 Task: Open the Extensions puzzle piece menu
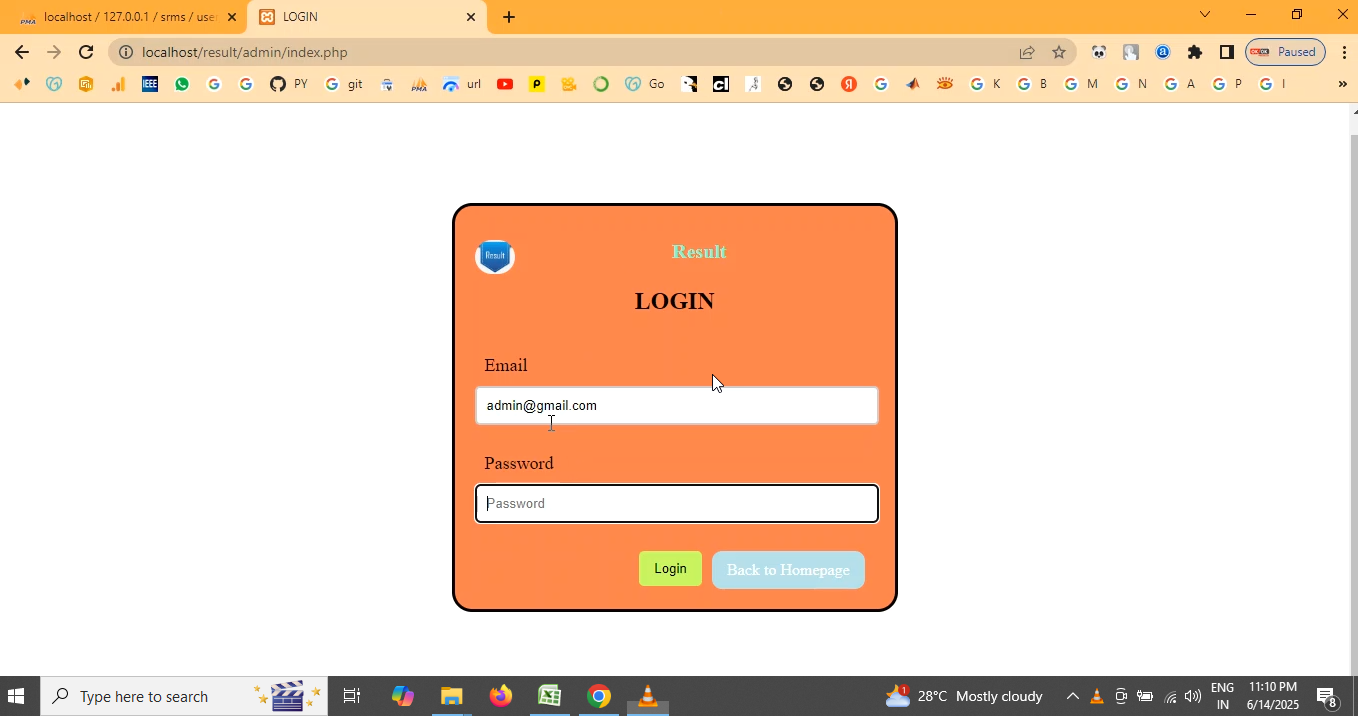click(1195, 52)
